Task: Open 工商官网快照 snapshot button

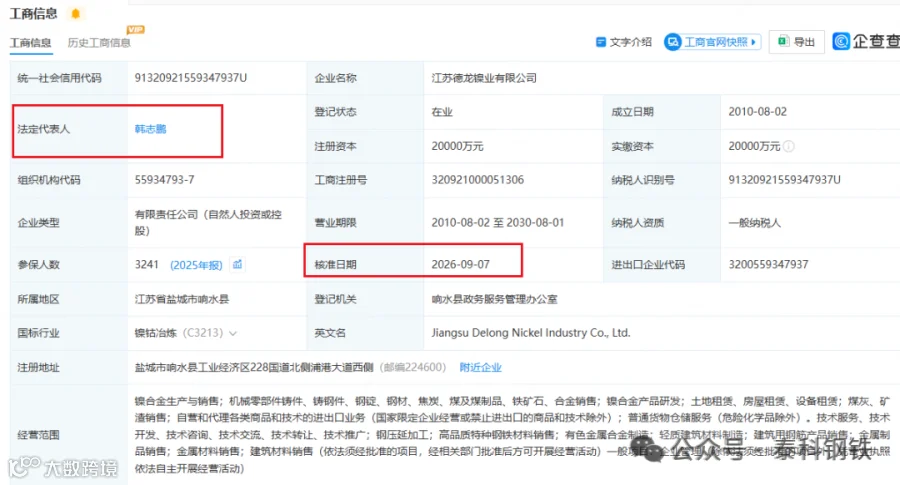Action: (x=712, y=42)
